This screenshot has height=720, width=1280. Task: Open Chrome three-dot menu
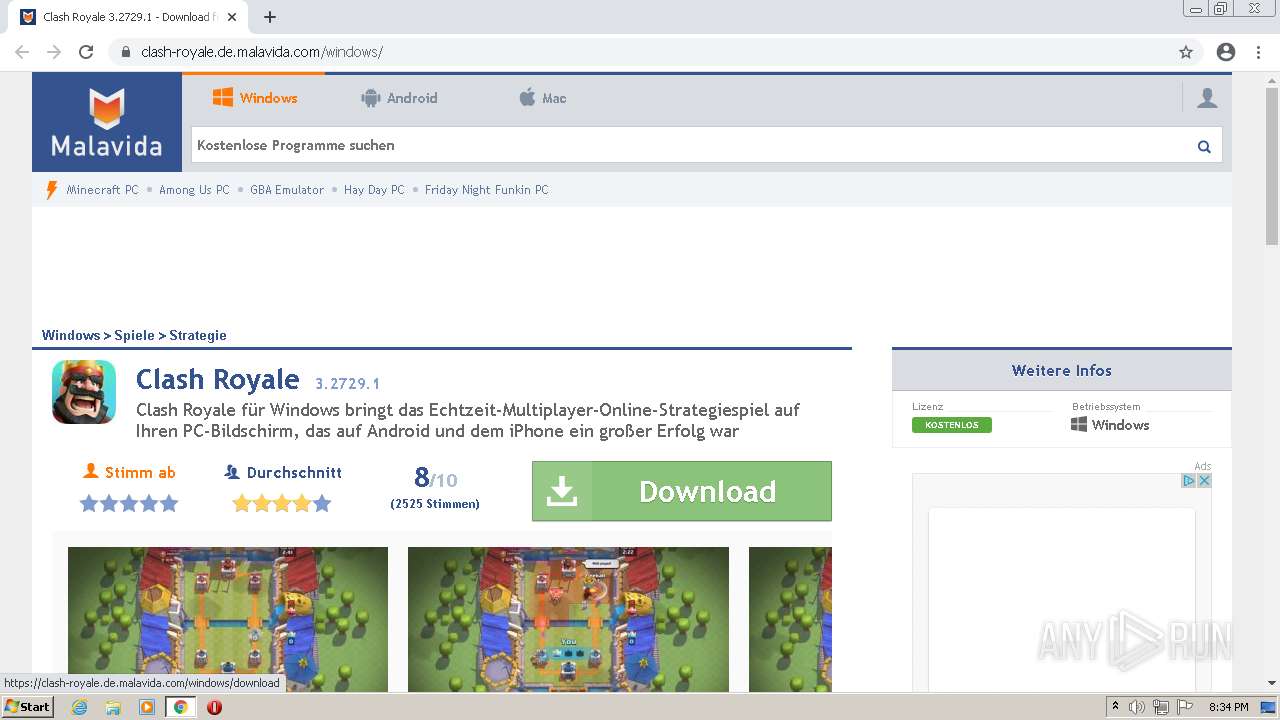[x=1258, y=52]
